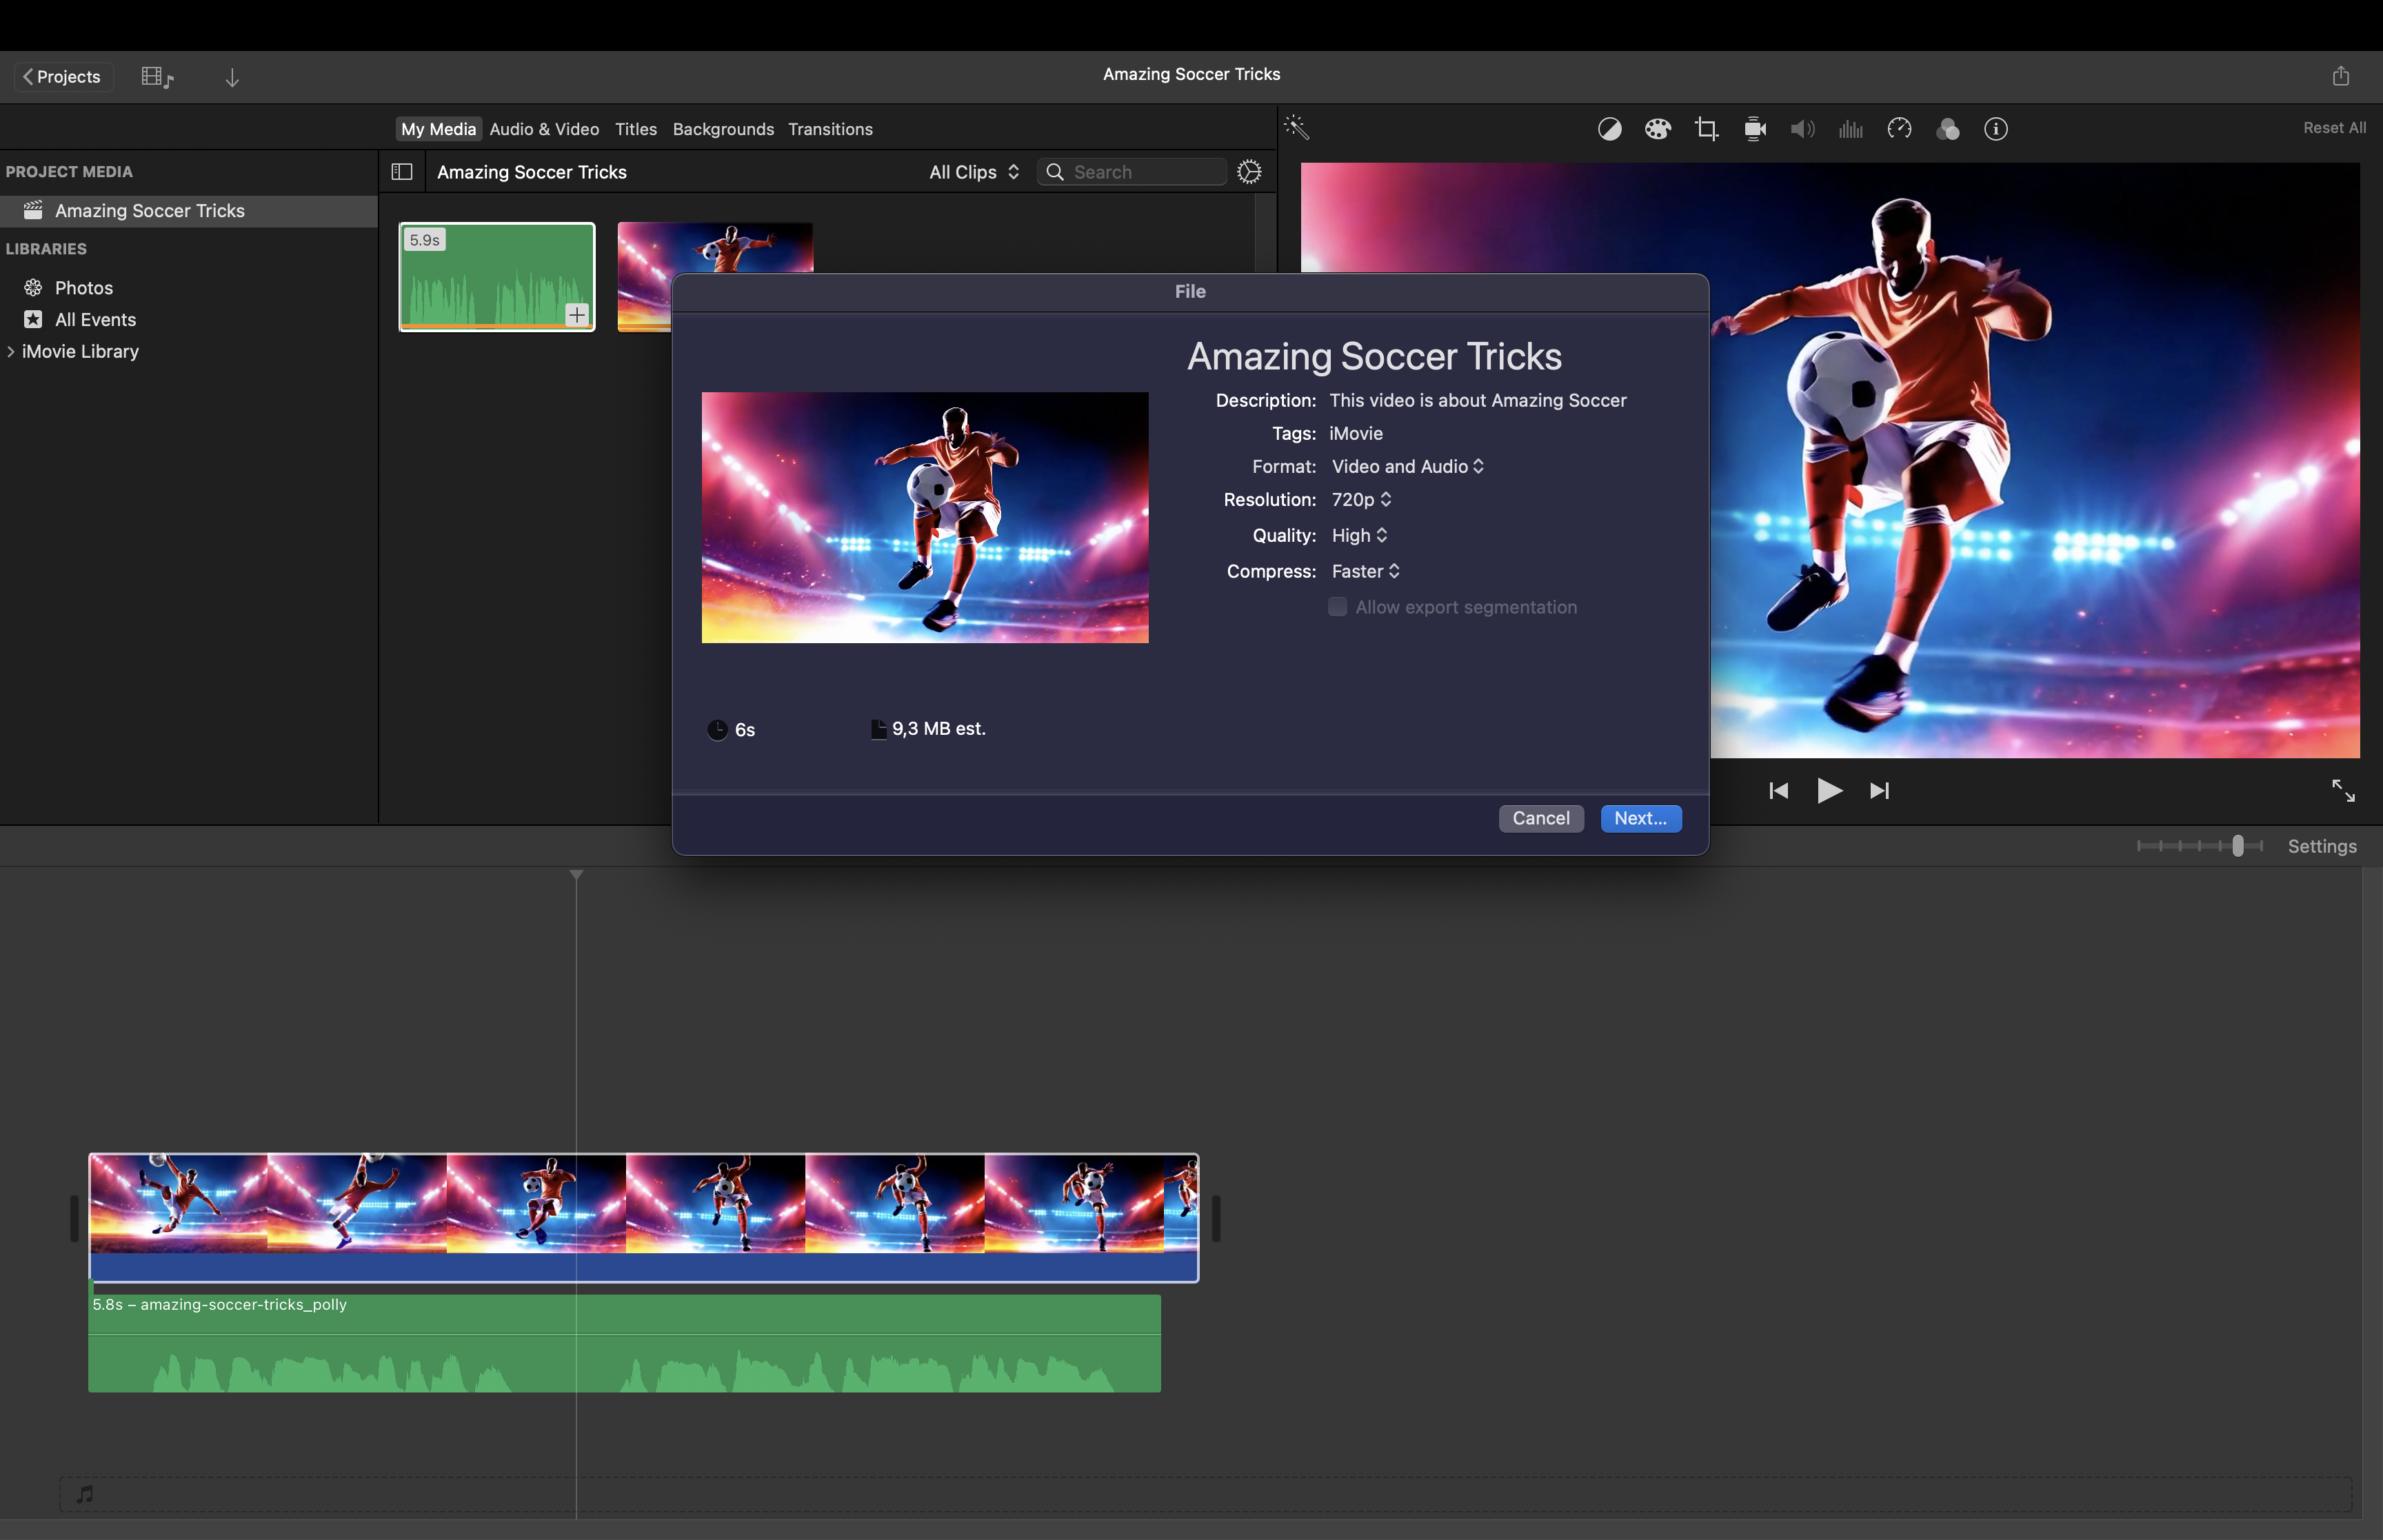The image size is (2383, 1540).
Task: Click the right trim handle of timeline clip
Action: click(1216, 1218)
